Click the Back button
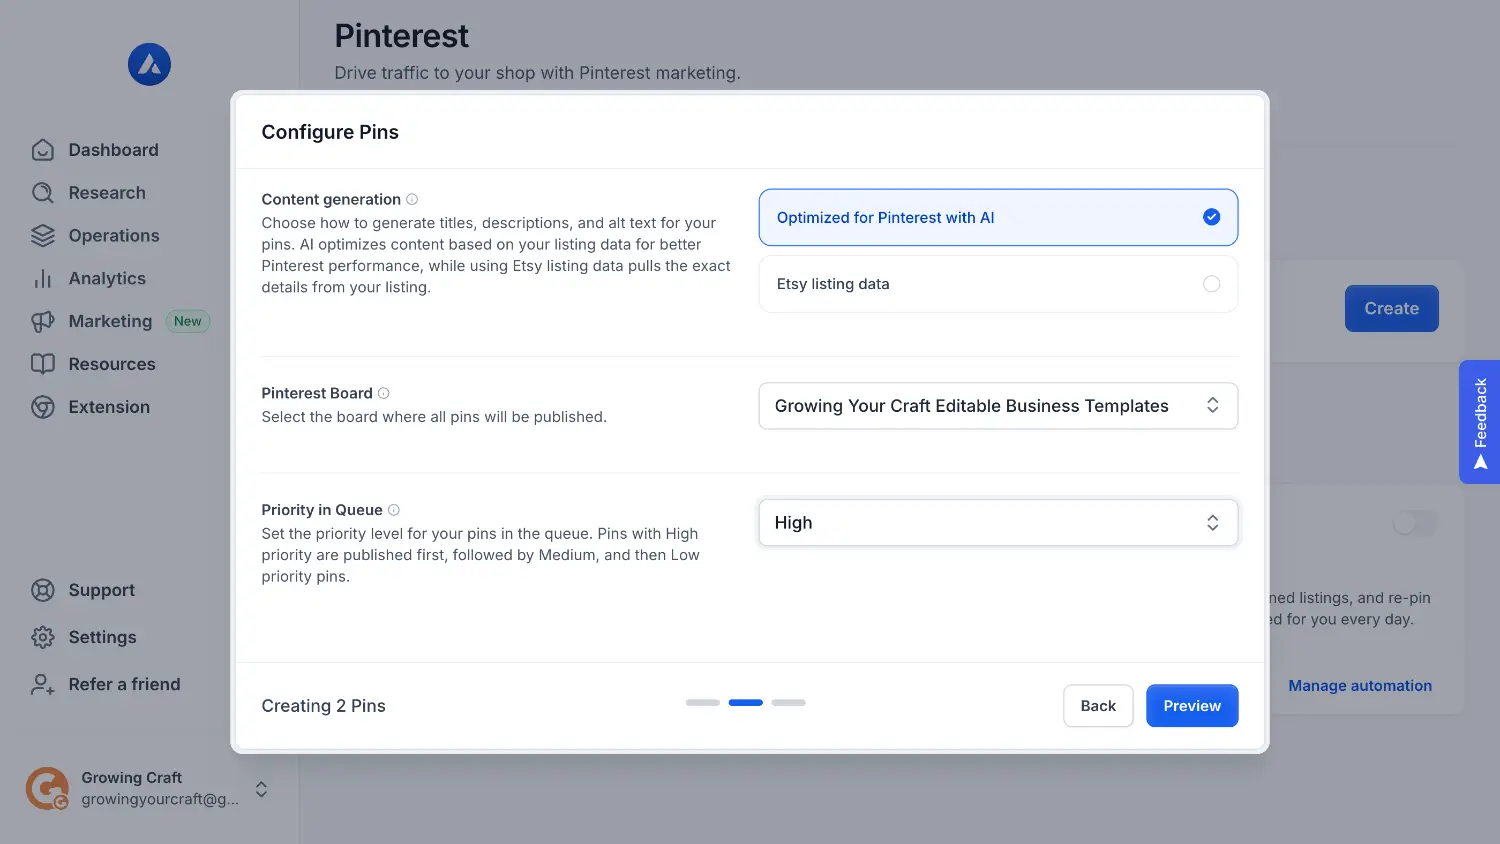The image size is (1500, 844). (x=1098, y=706)
